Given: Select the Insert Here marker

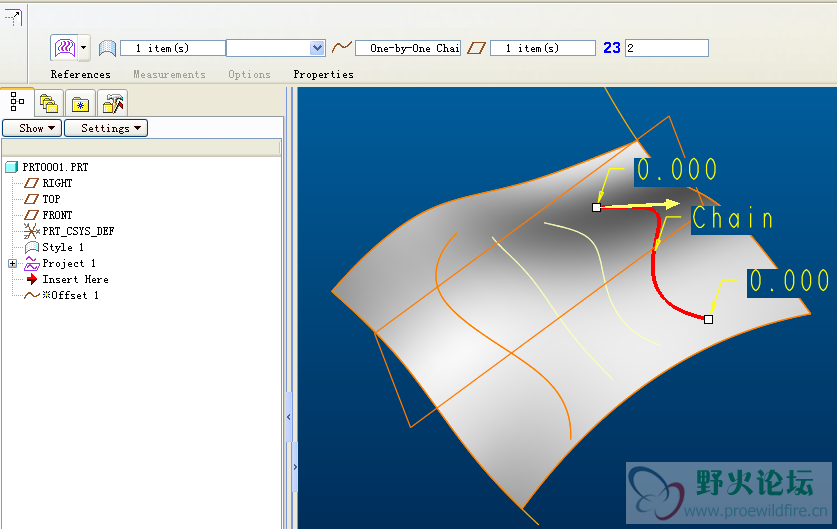Looking at the screenshot, I should click(x=75, y=279).
